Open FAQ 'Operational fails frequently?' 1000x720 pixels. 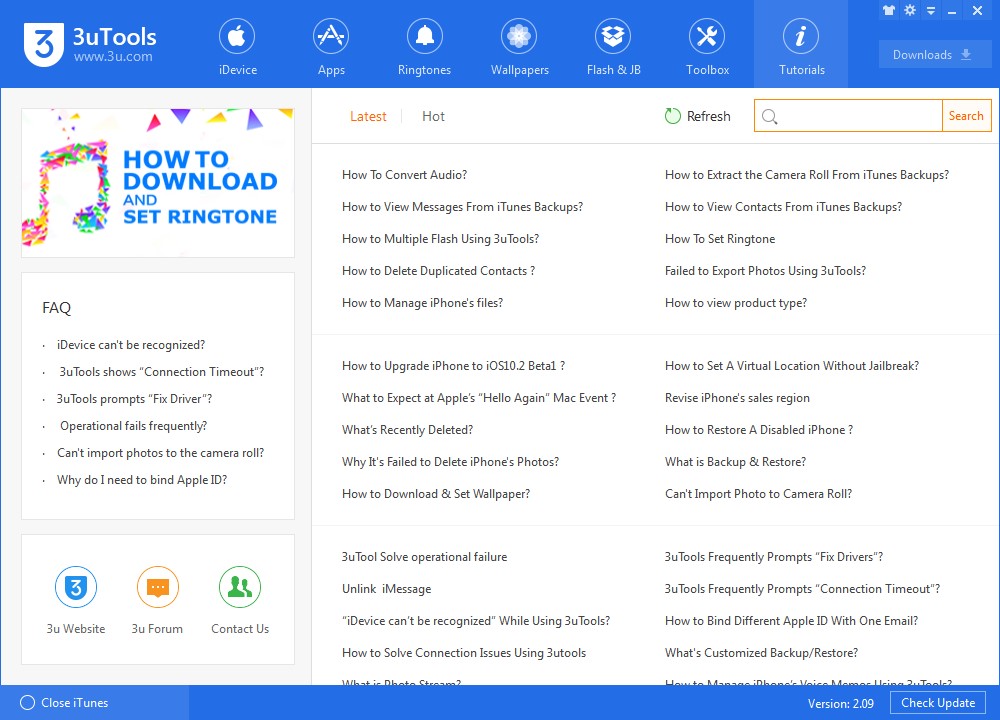[x=133, y=426]
